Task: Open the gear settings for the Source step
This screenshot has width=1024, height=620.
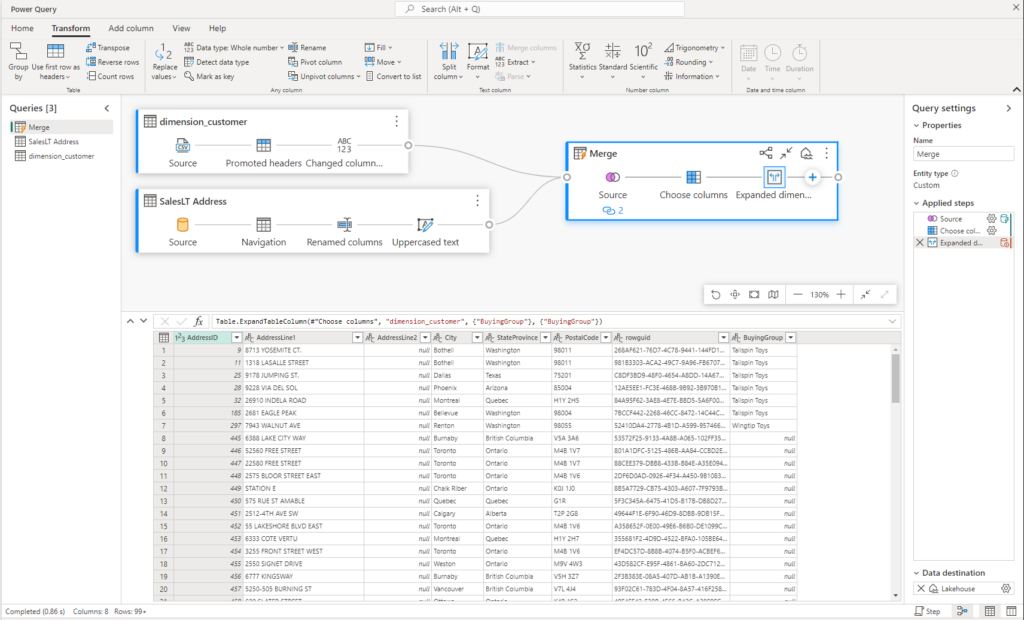Action: click(x=991, y=219)
